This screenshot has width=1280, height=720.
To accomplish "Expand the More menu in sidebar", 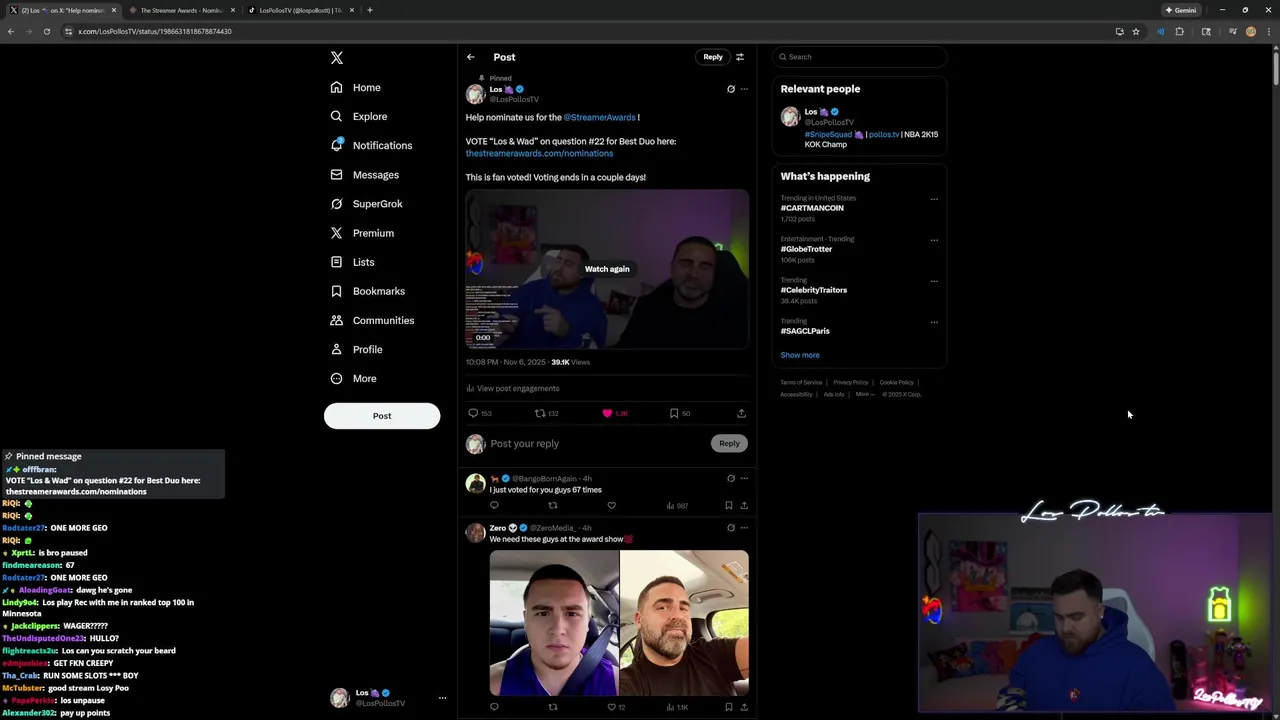I will (x=353, y=378).
